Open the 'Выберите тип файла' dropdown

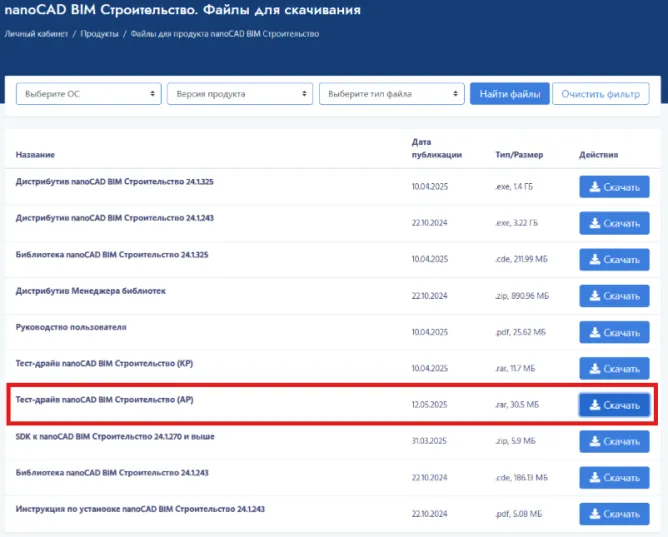click(x=392, y=94)
